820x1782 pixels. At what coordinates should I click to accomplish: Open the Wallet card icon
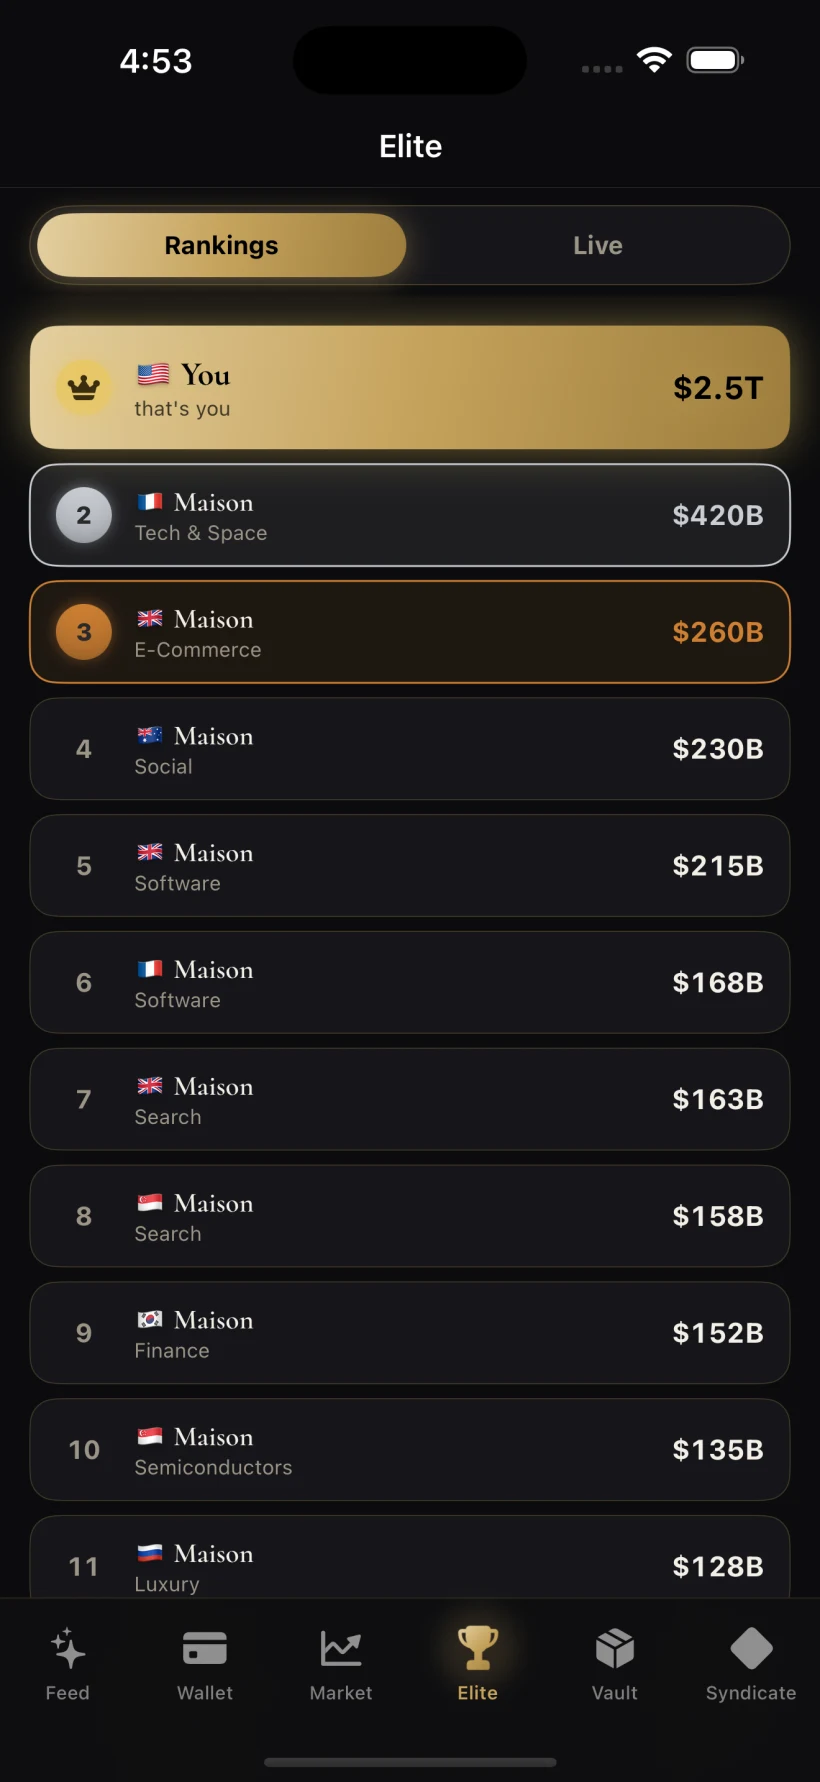coord(205,1649)
